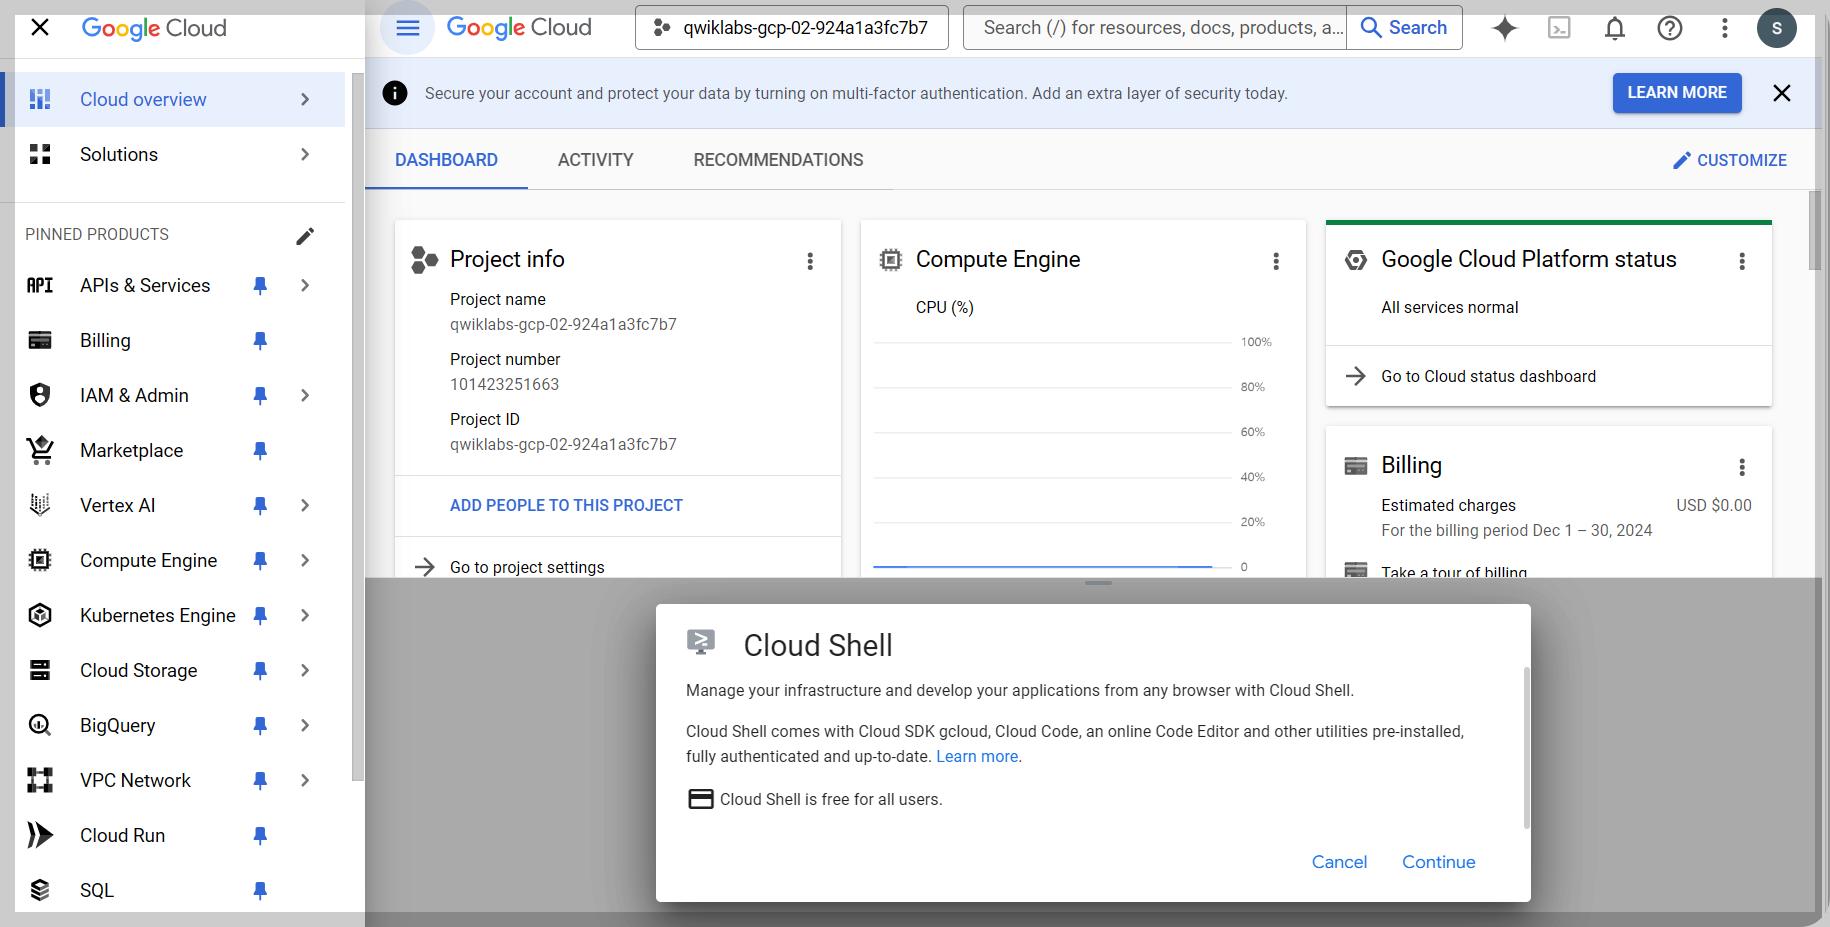Click the Billing icon in sidebar

click(40, 340)
